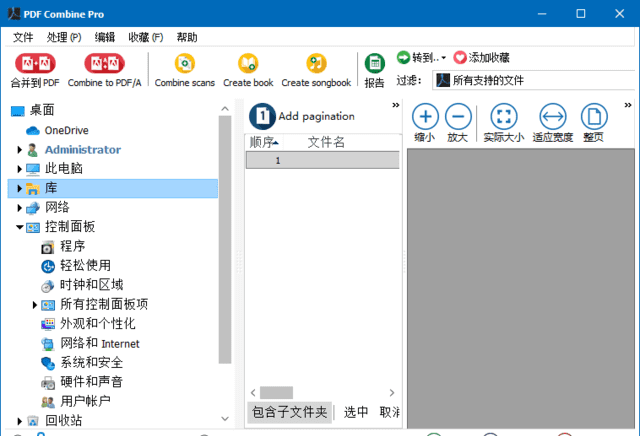Viewport: 640px width, 436px height.
Task: Select 硬件和声音 tree item
Action: tap(91, 382)
